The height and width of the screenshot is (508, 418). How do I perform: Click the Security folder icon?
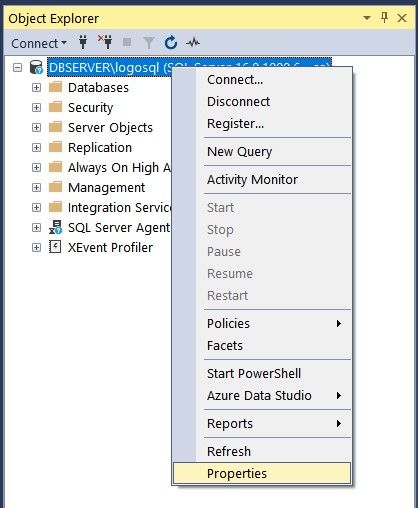[x=55, y=107]
